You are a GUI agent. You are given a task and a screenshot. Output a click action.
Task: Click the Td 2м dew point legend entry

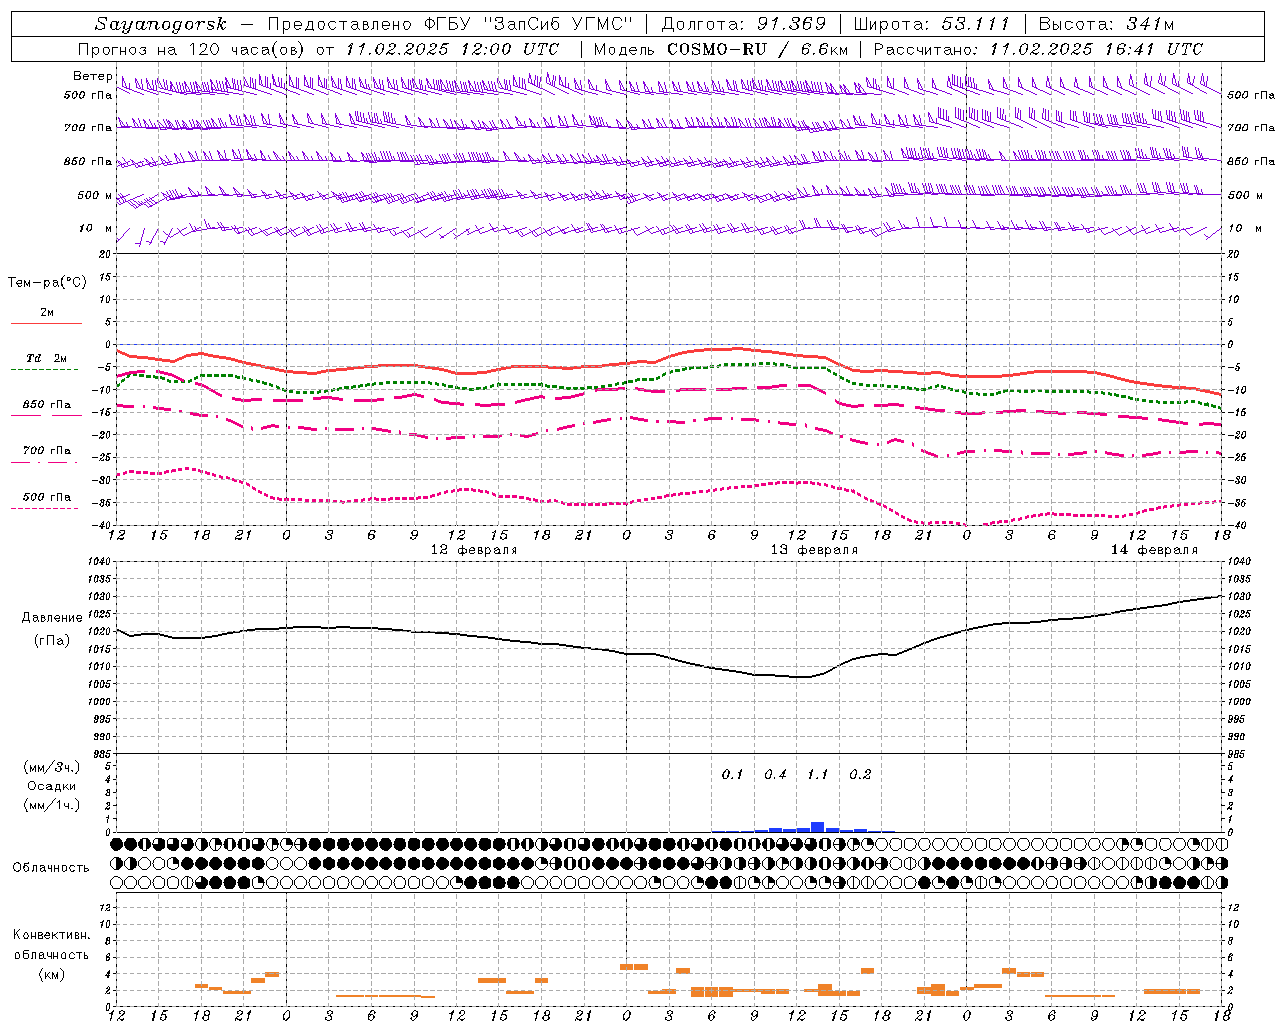(x=47, y=358)
